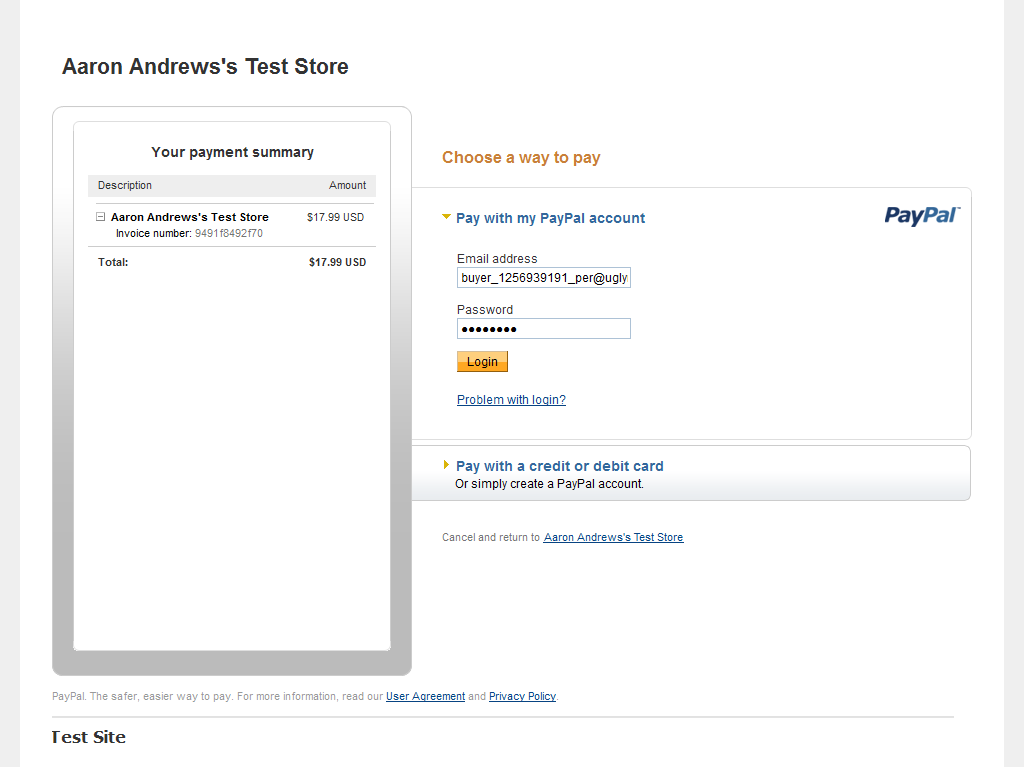This screenshot has height=767, width=1024.
Task: Choose 'Pay with a credit or debit card'
Action: (559, 466)
